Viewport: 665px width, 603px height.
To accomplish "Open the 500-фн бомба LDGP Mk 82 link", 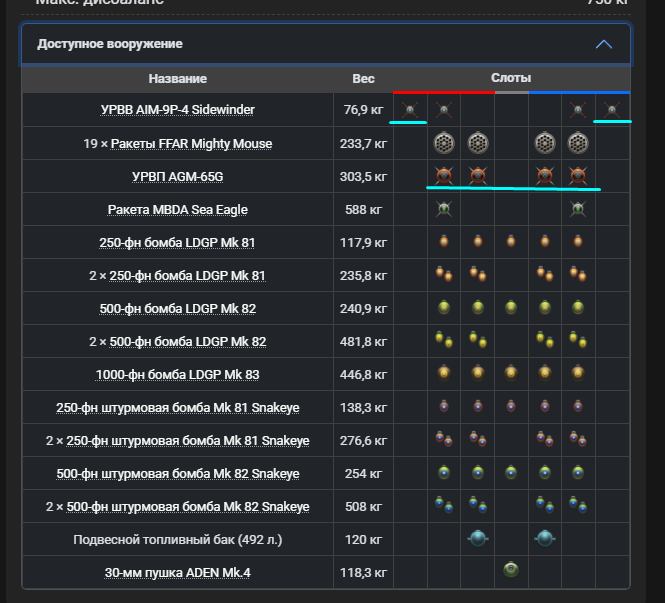I will [178, 309].
